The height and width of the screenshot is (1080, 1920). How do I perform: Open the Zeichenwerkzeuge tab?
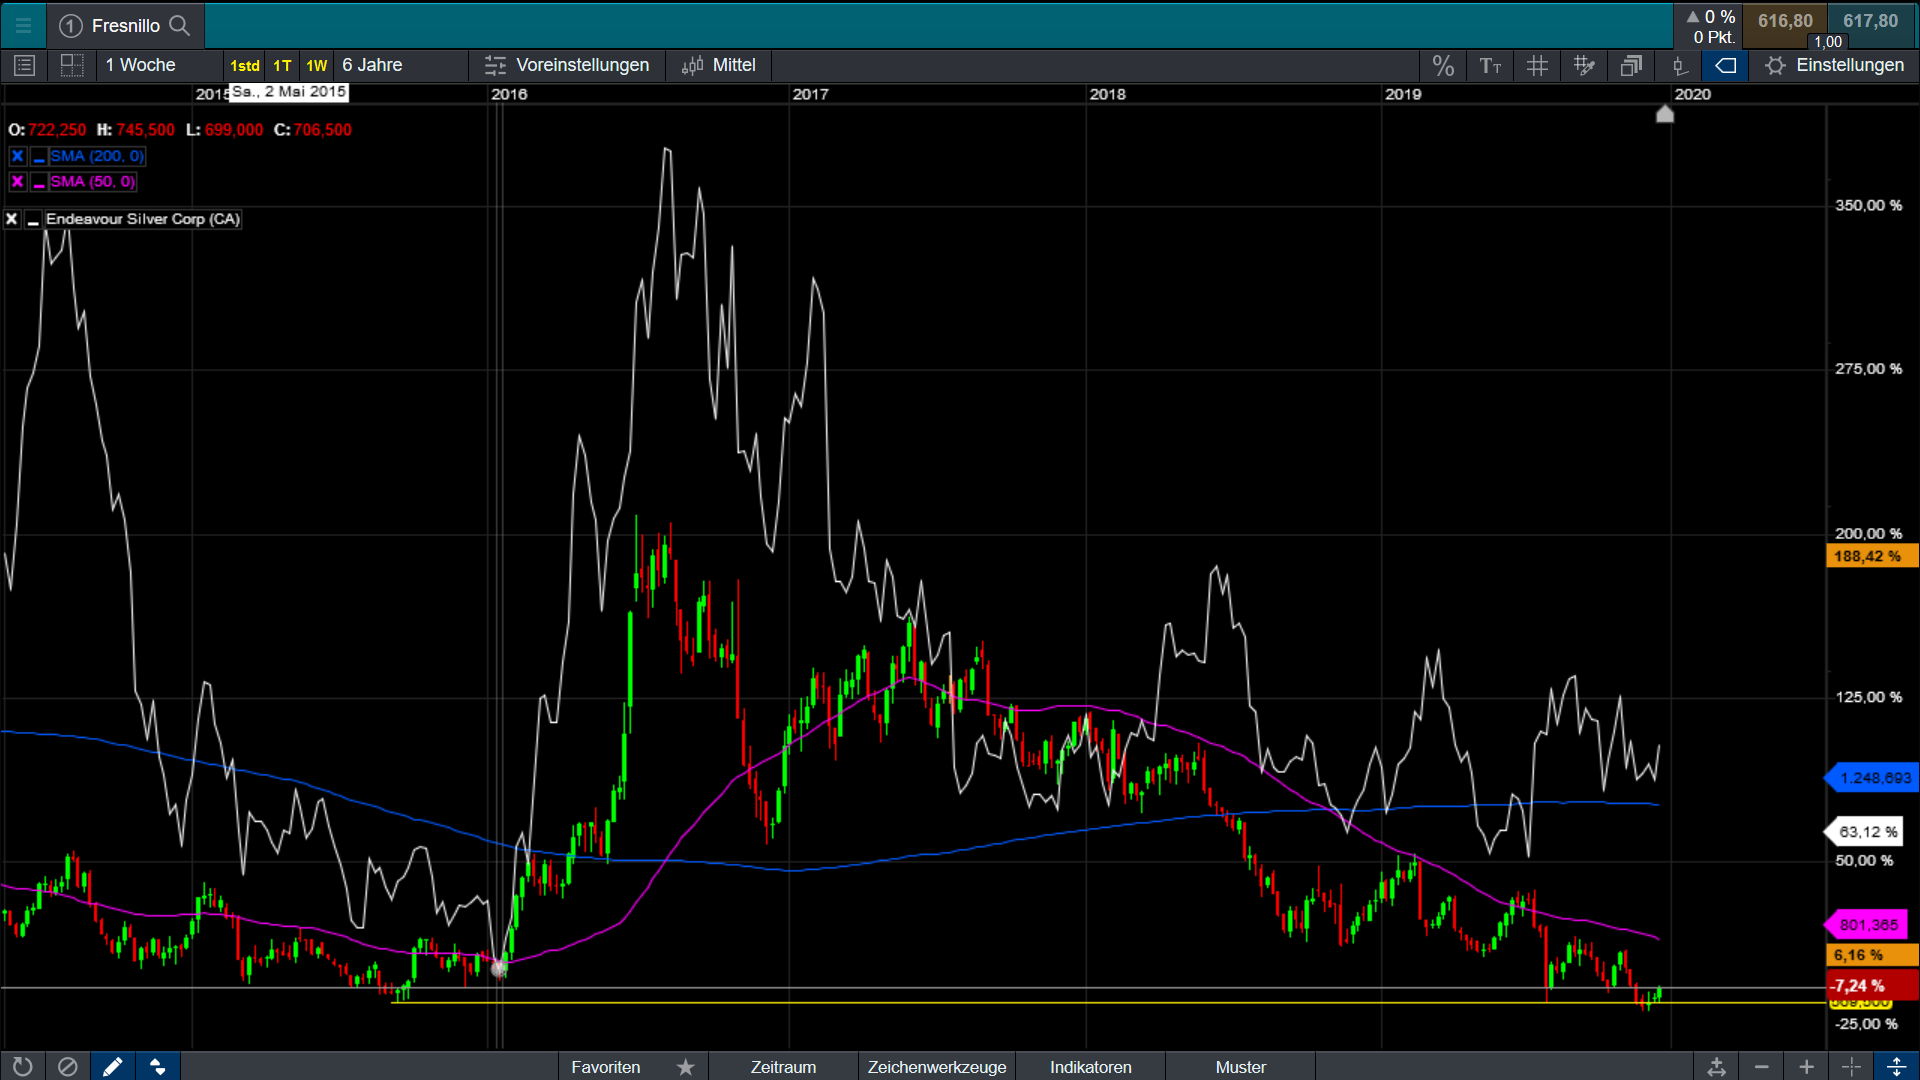(x=936, y=1067)
